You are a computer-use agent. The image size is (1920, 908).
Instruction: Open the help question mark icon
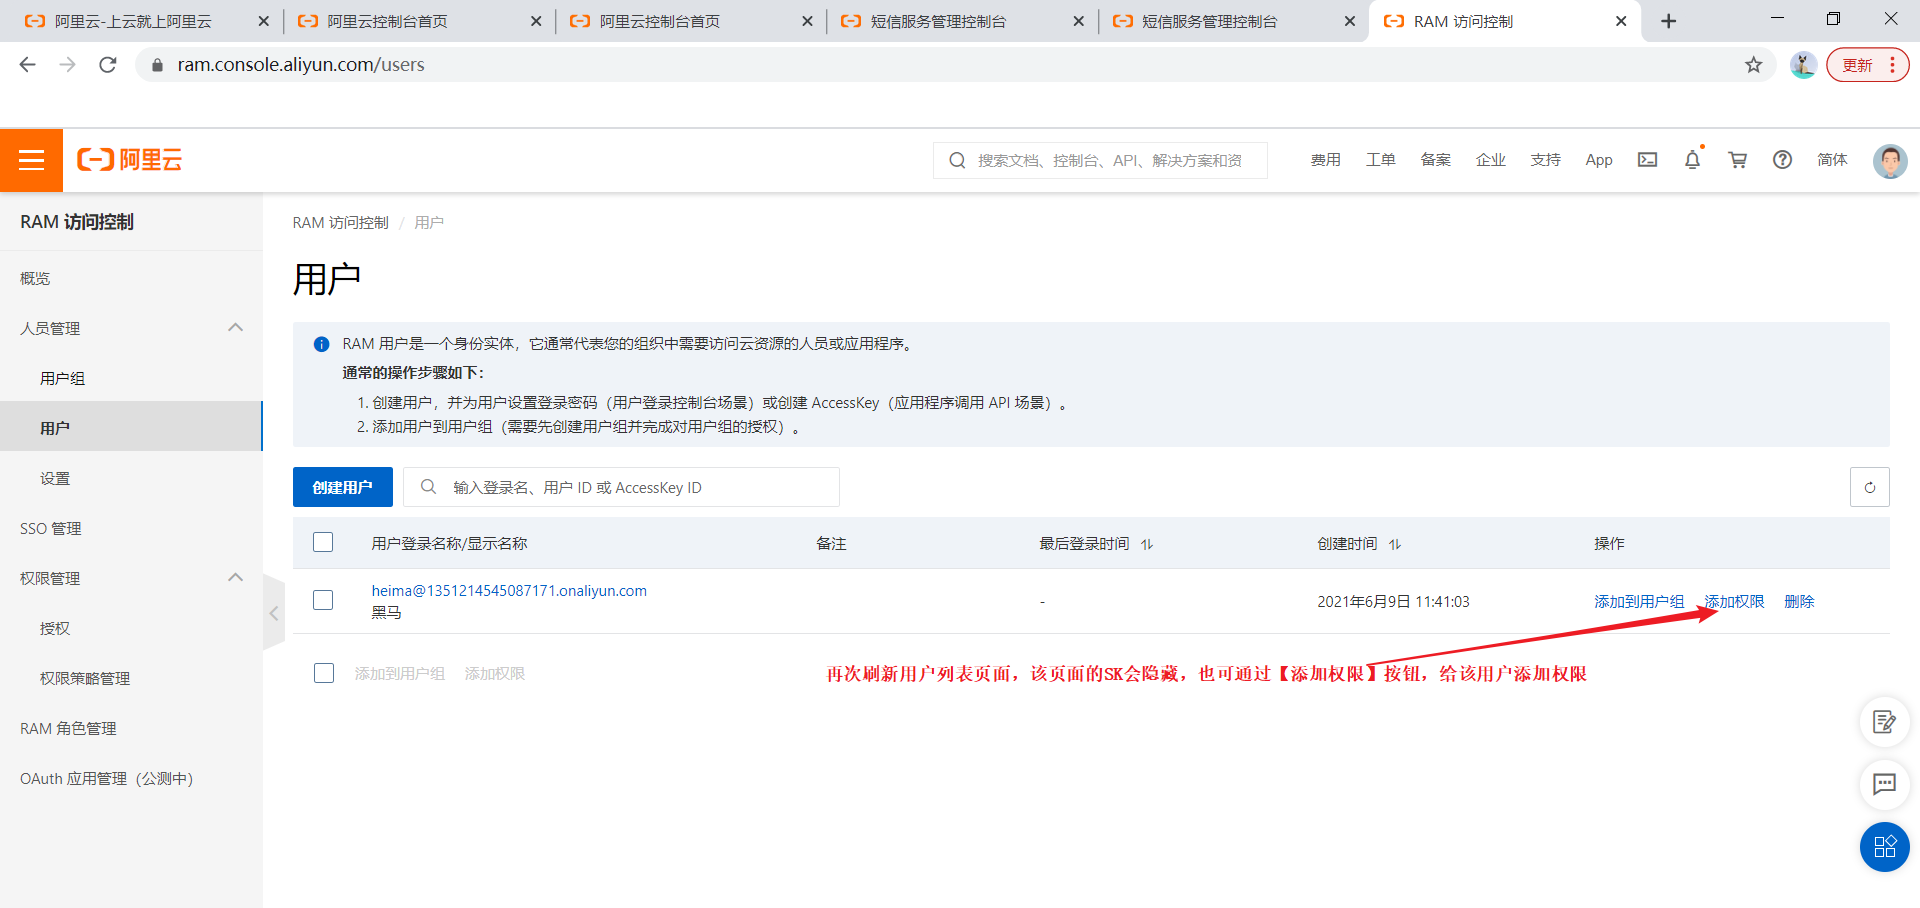pyautogui.click(x=1782, y=160)
